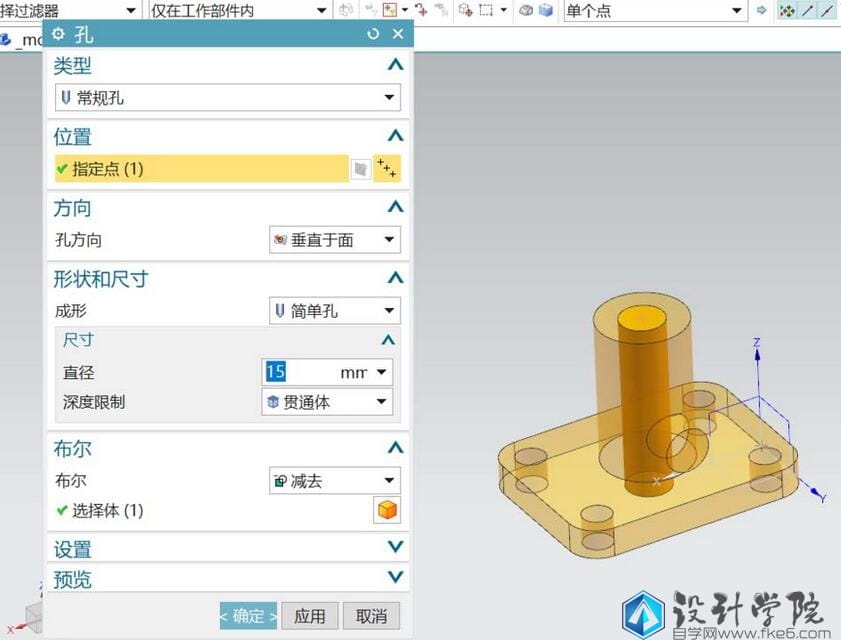Select the 指定点 (1) row
841x640 pixels.
pyautogui.click(x=201, y=169)
